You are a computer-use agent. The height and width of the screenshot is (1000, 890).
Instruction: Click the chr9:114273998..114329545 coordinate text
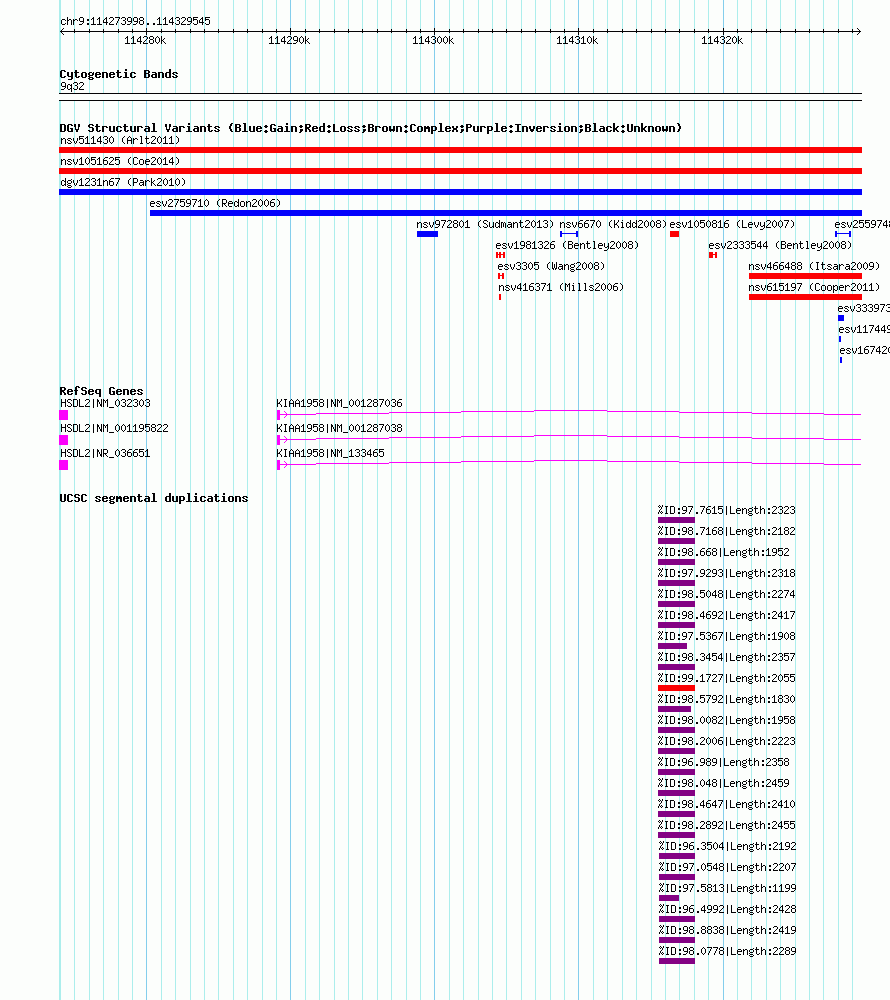click(x=135, y=22)
